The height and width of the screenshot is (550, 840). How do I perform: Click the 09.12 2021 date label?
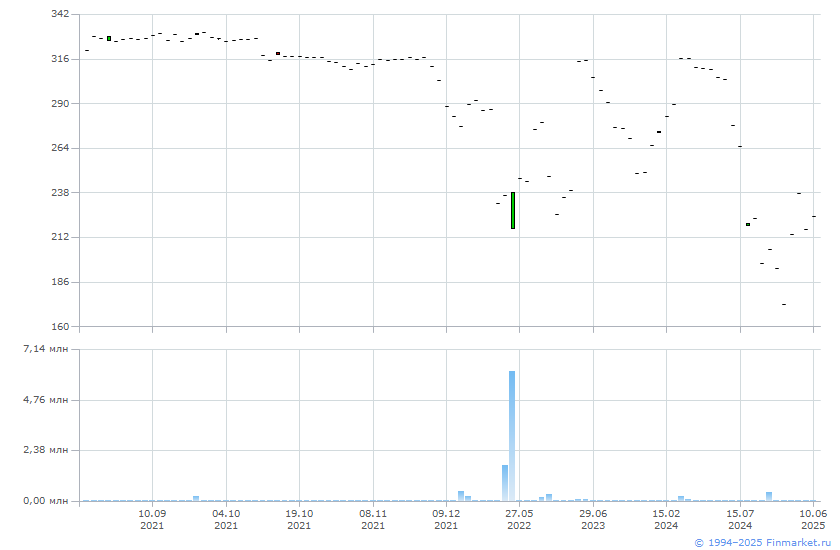click(x=446, y=519)
